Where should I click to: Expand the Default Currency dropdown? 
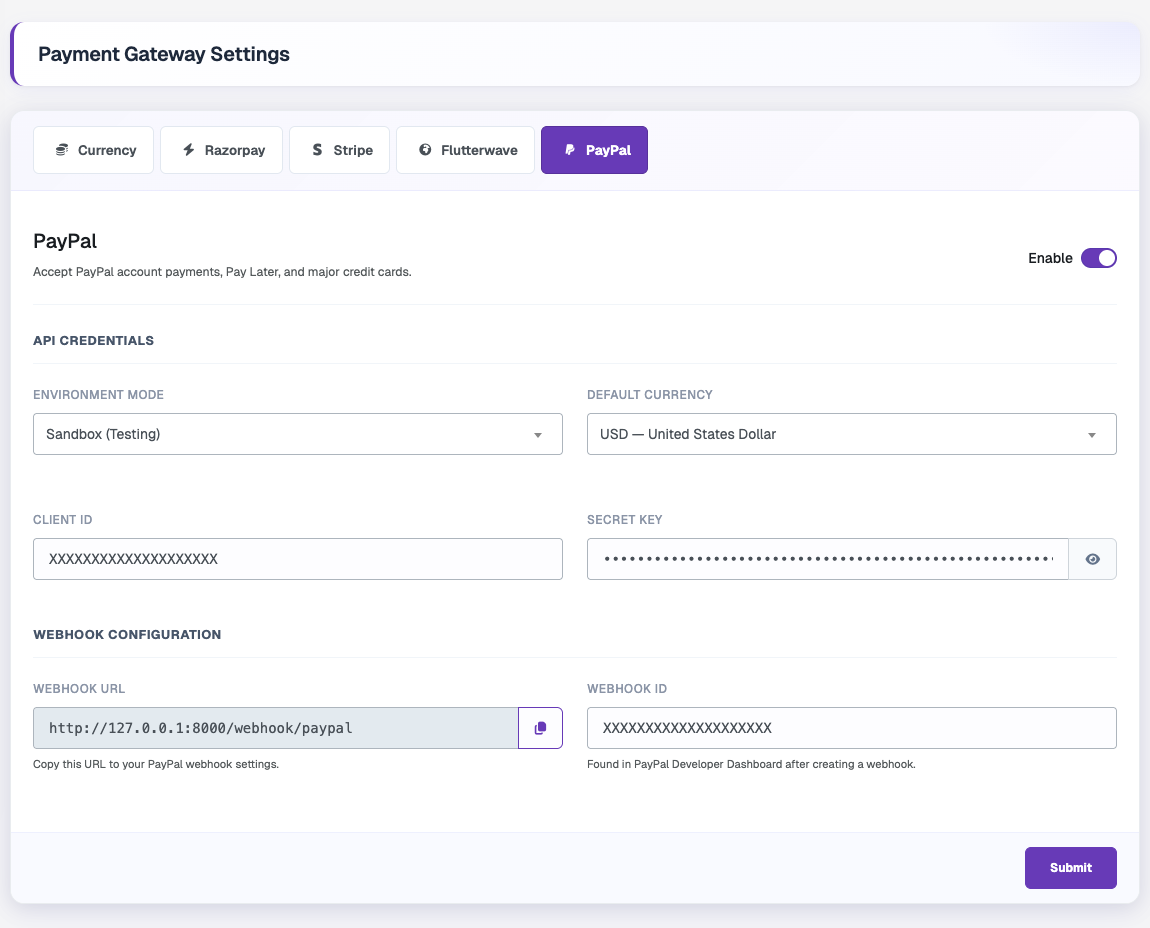(851, 434)
